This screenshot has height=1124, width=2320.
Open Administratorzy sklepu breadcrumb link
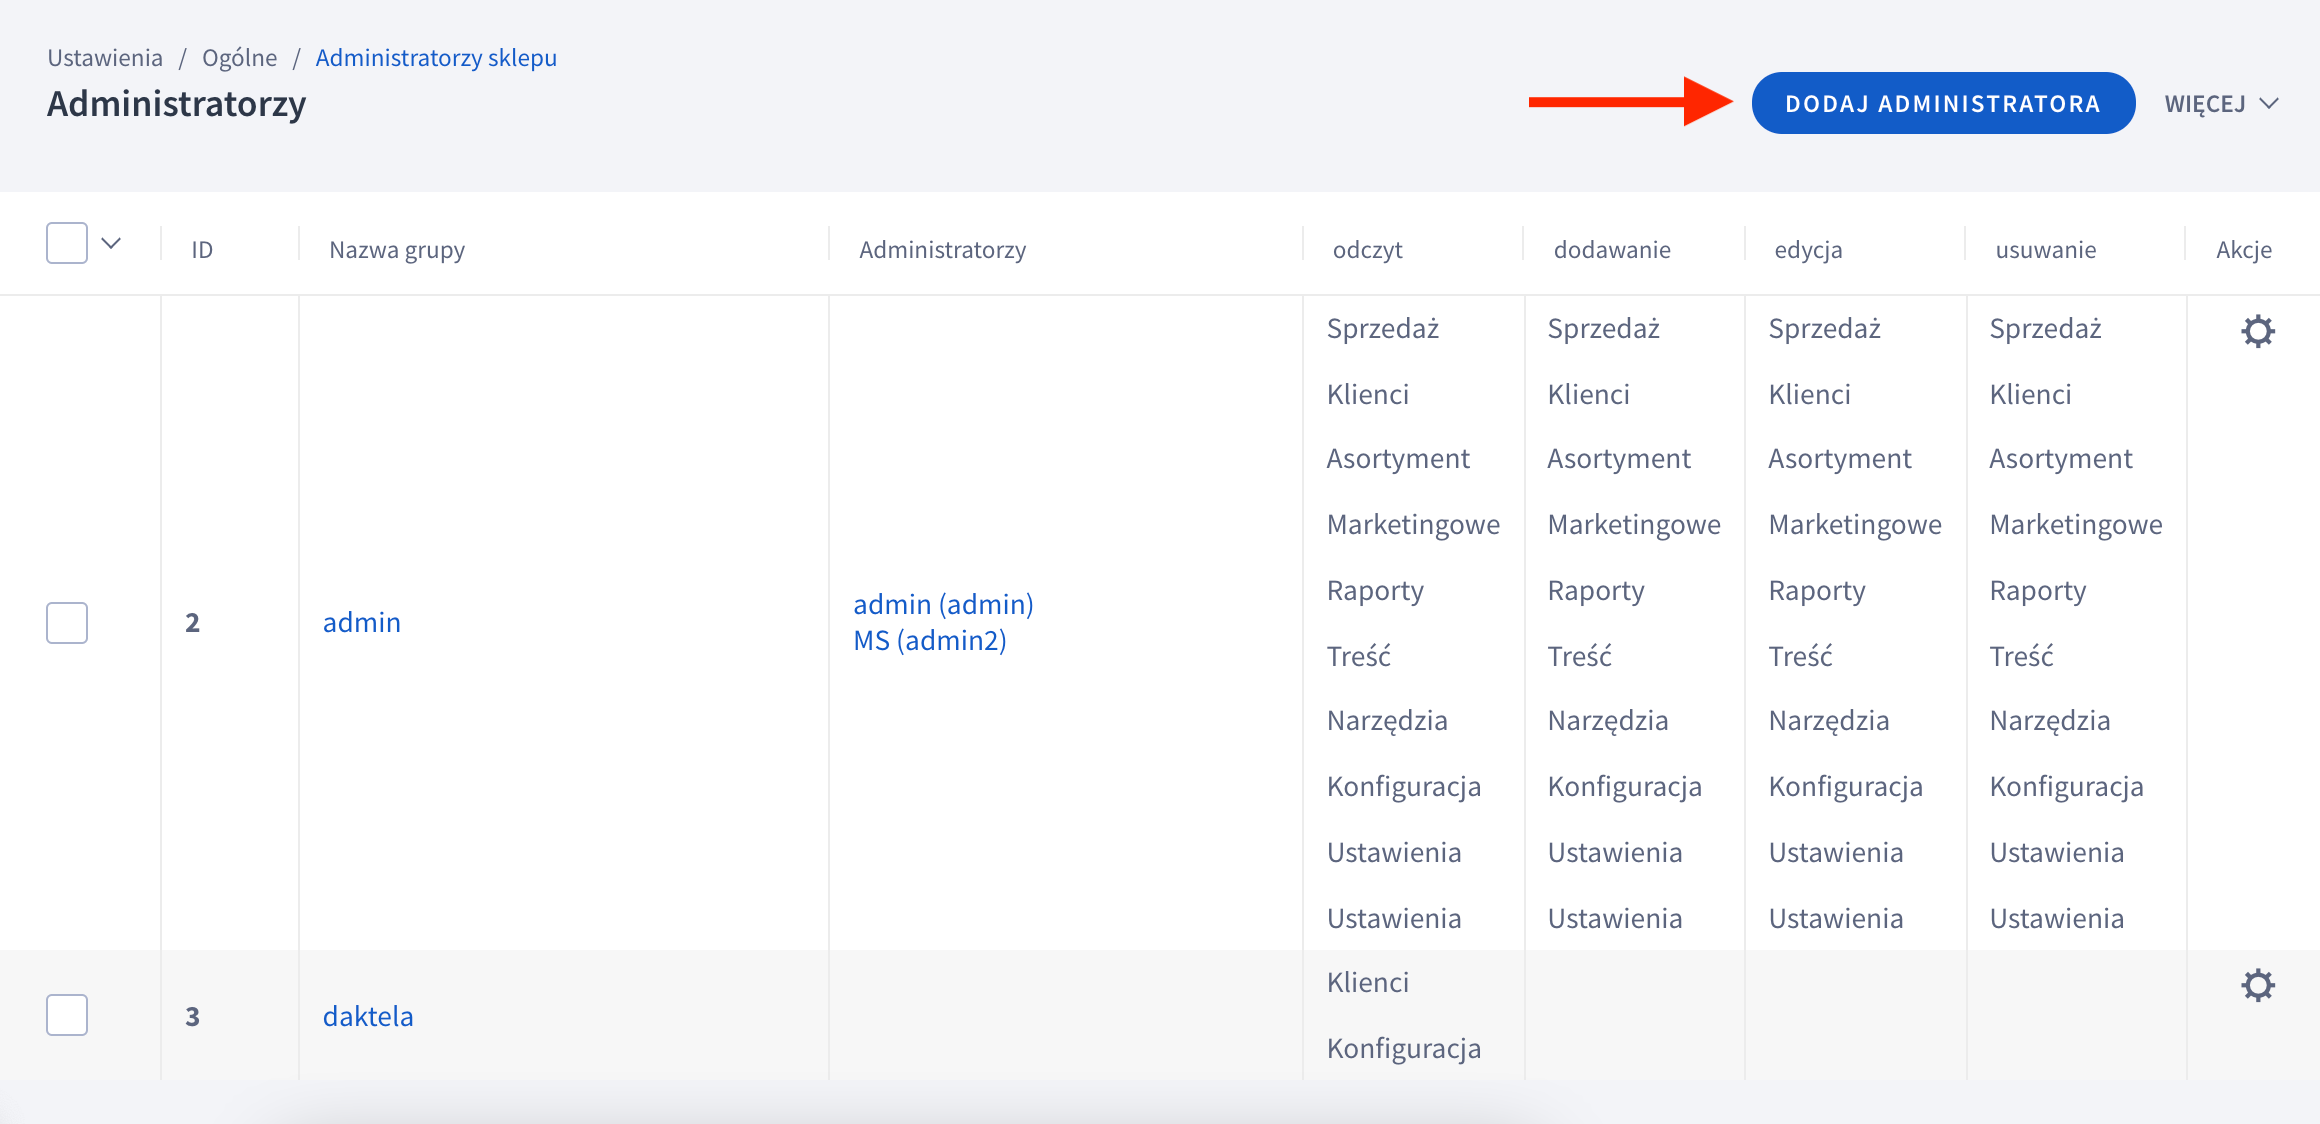(x=436, y=58)
